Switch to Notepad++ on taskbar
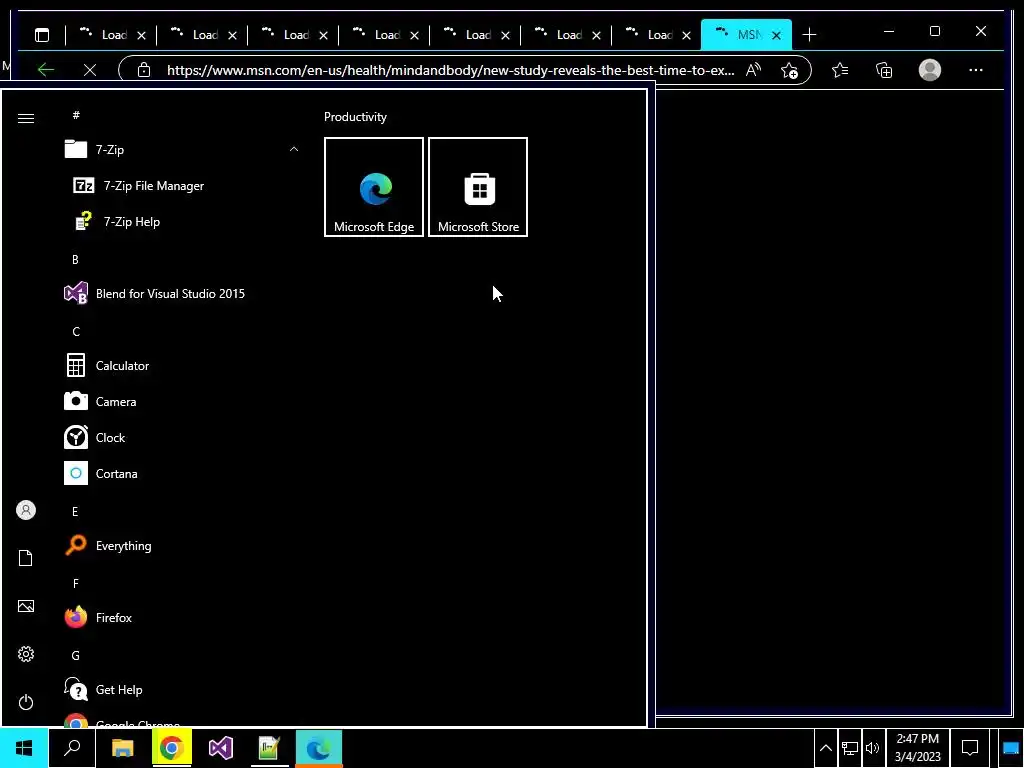 tap(269, 748)
